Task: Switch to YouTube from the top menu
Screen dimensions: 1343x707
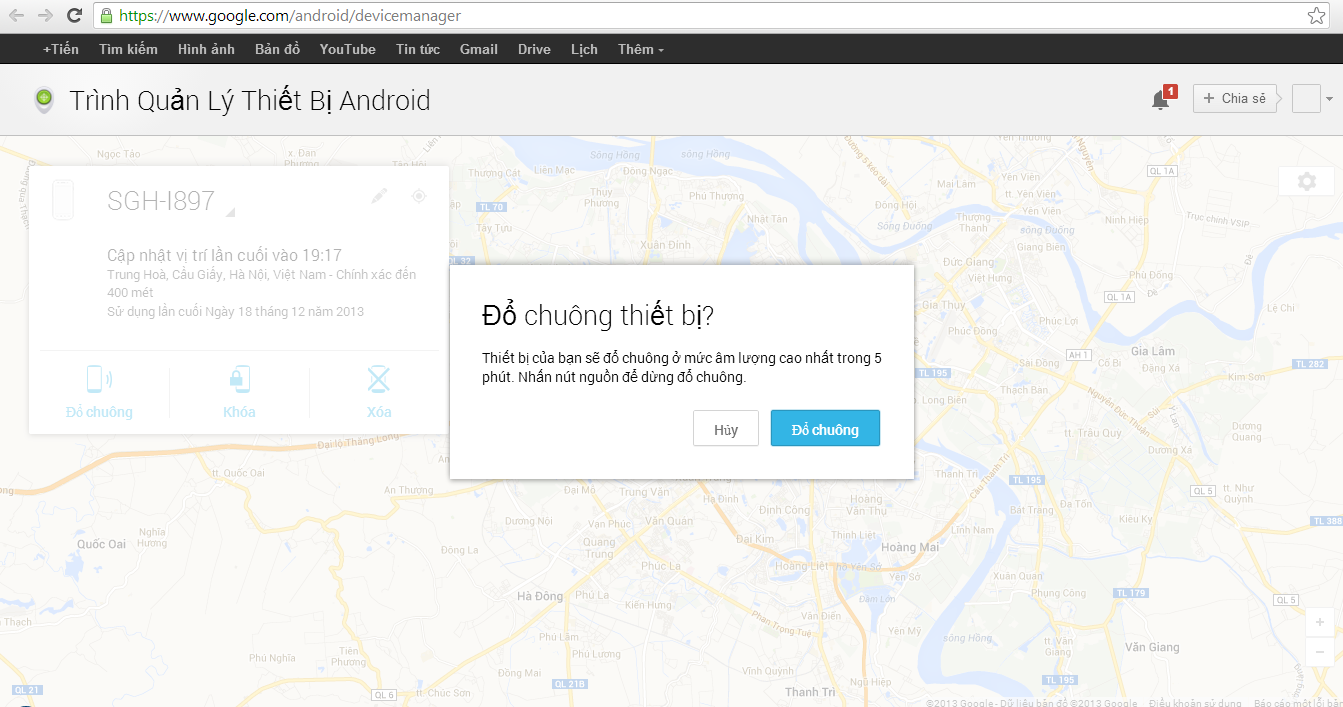Action: pyautogui.click(x=347, y=48)
